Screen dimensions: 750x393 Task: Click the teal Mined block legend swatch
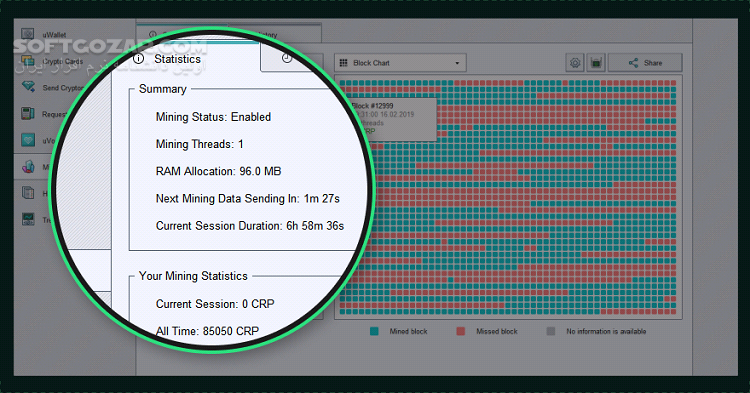374,331
